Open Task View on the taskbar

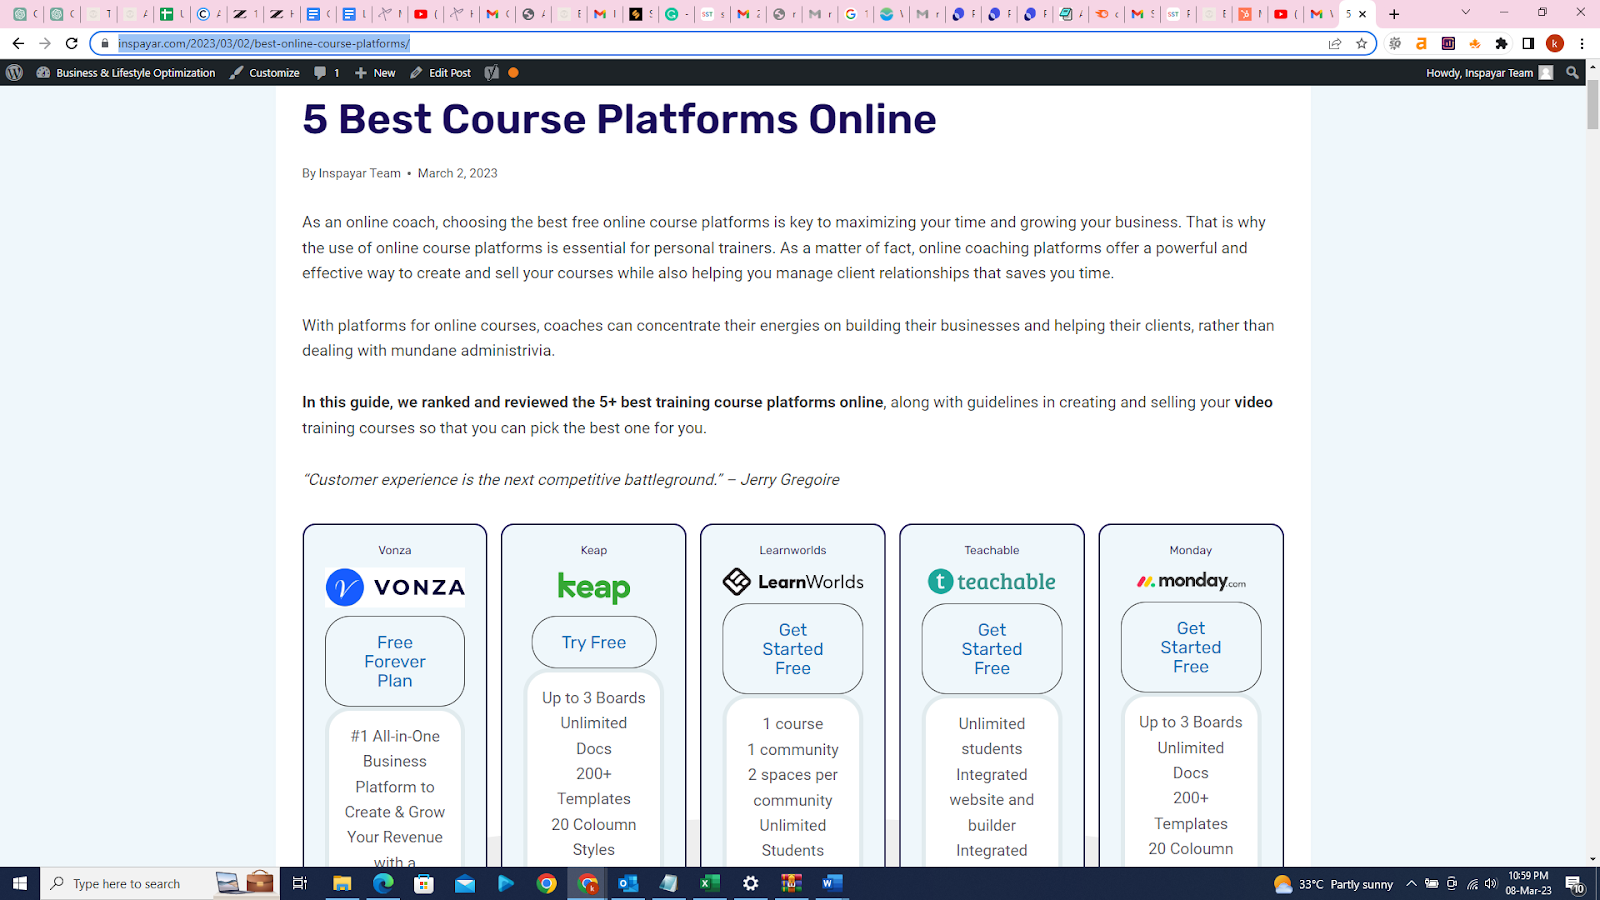(299, 883)
